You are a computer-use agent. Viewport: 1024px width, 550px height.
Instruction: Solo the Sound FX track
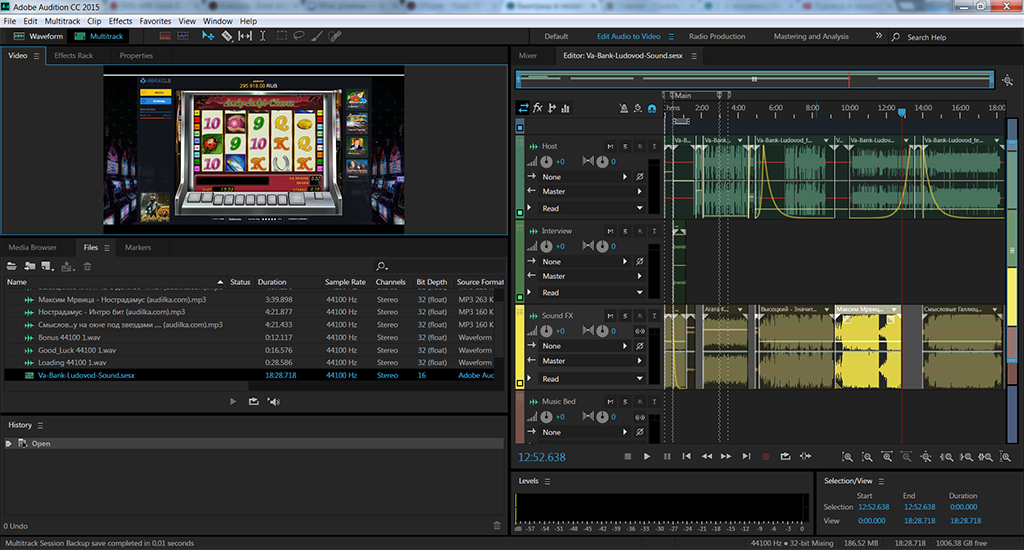click(625, 315)
